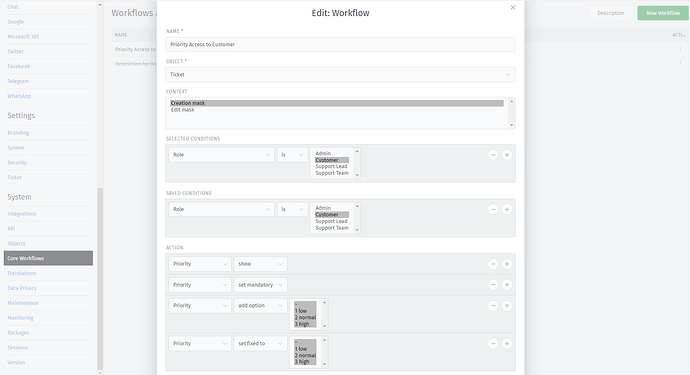Add a new row under Selected Conditions

click(x=507, y=155)
